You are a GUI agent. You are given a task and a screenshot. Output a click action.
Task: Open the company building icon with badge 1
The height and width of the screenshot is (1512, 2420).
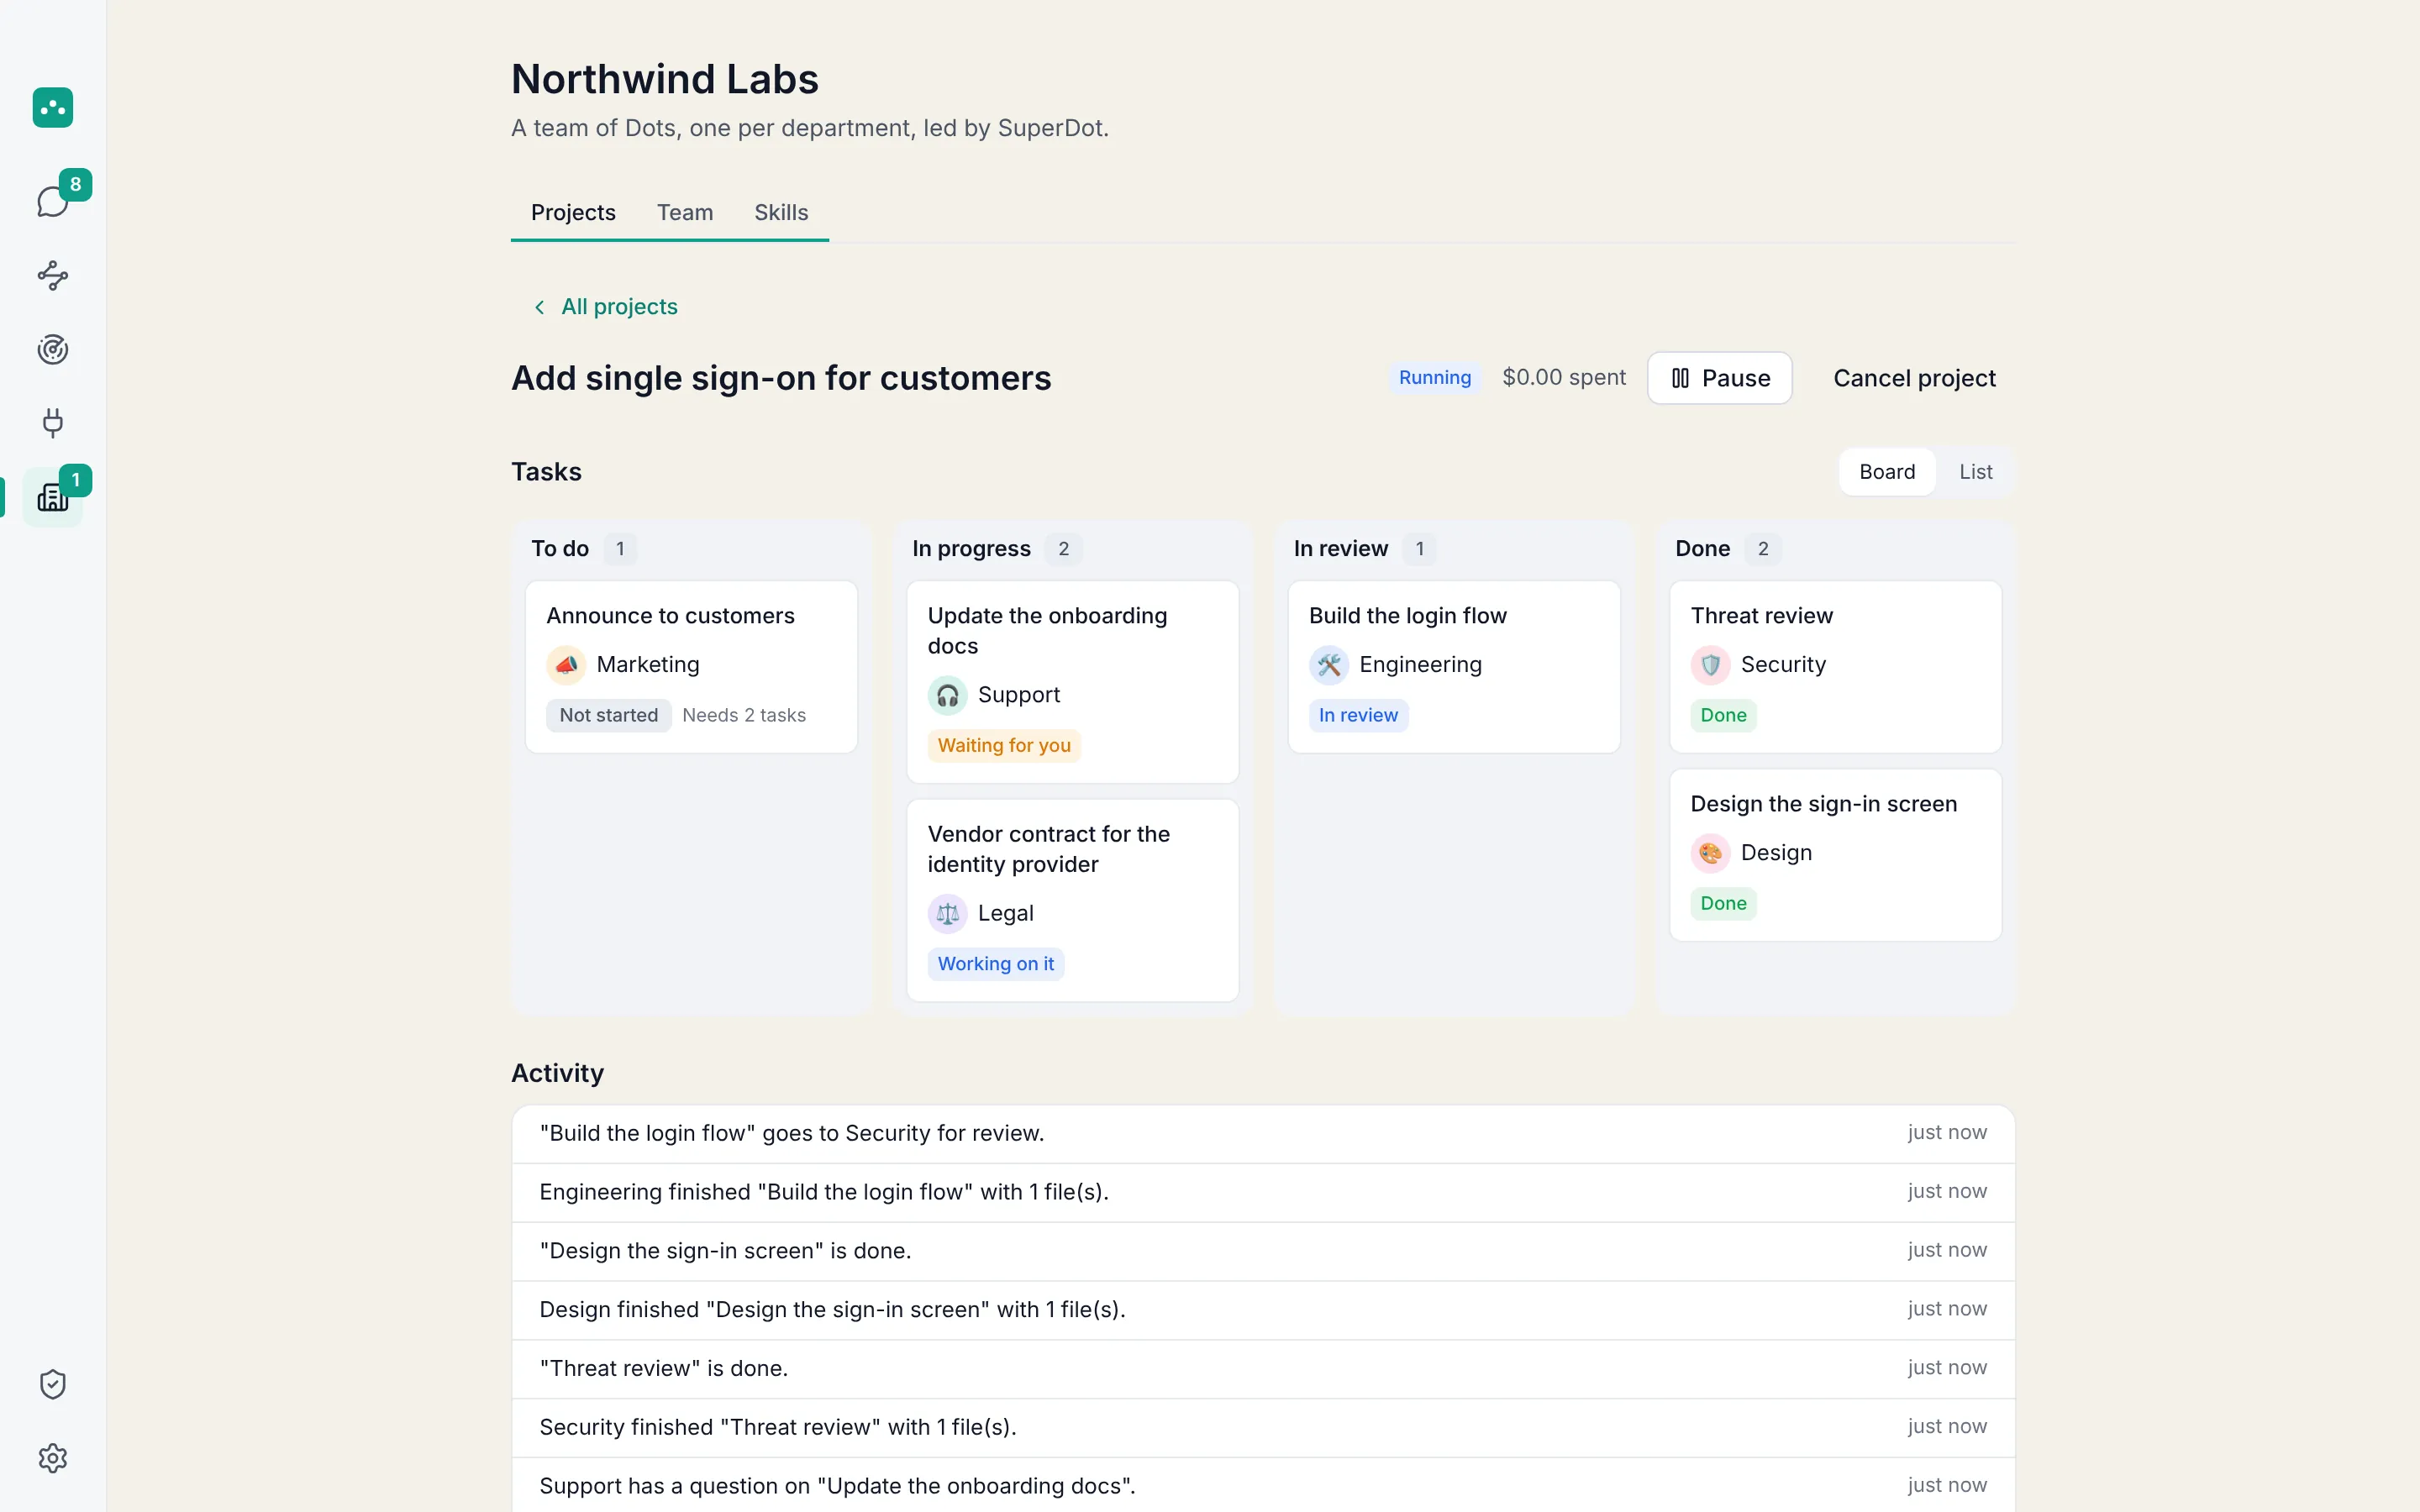click(x=53, y=497)
